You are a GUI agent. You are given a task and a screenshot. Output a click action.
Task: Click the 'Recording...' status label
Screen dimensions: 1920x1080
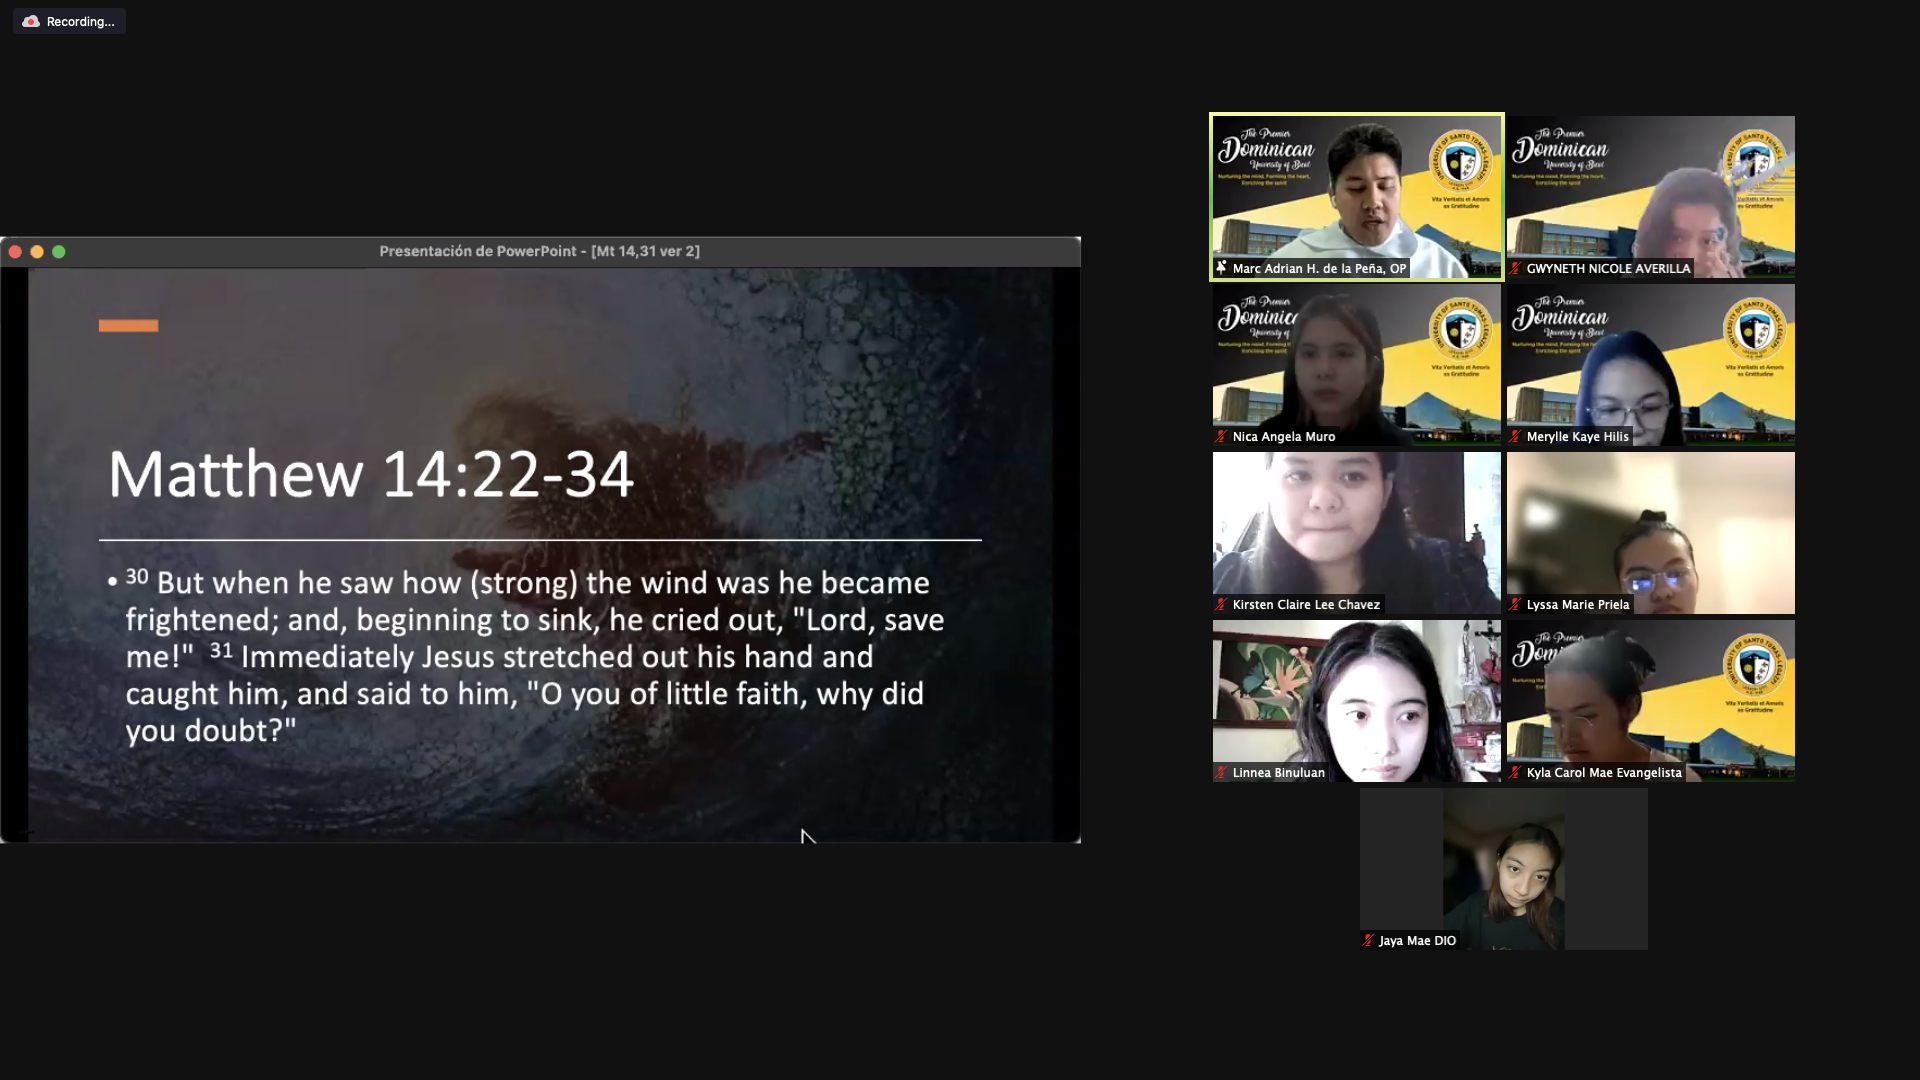point(80,21)
